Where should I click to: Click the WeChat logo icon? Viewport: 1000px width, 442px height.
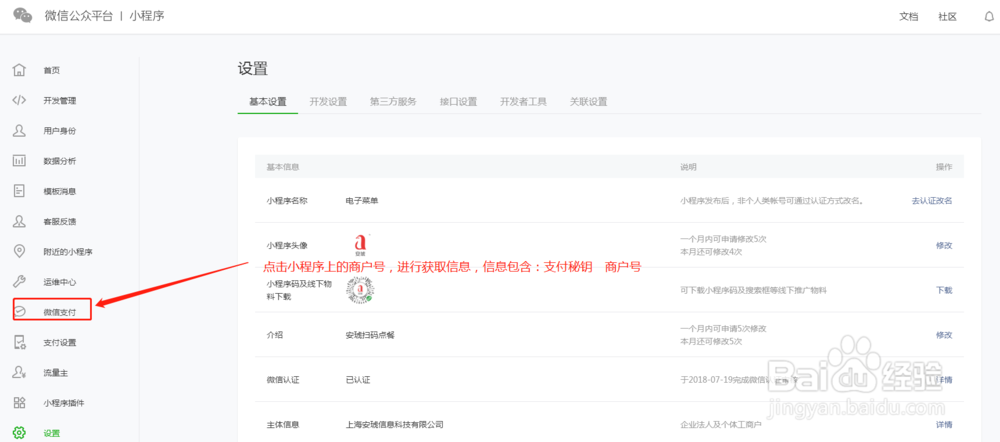(x=23, y=15)
